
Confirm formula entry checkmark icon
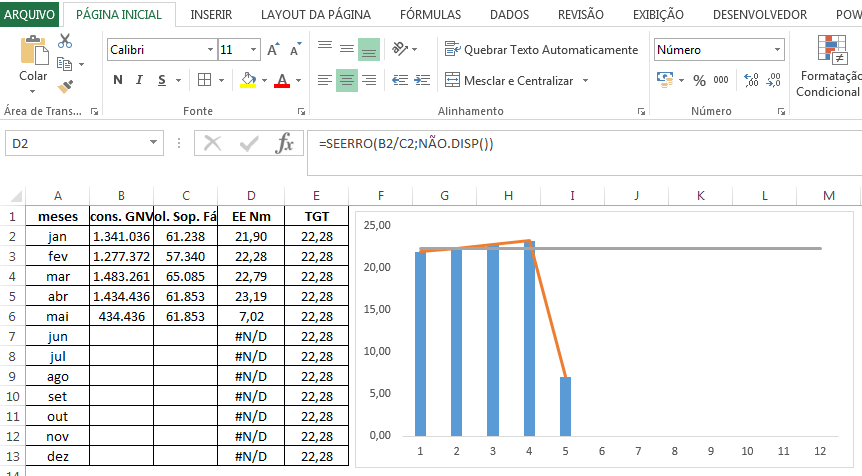click(x=249, y=144)
